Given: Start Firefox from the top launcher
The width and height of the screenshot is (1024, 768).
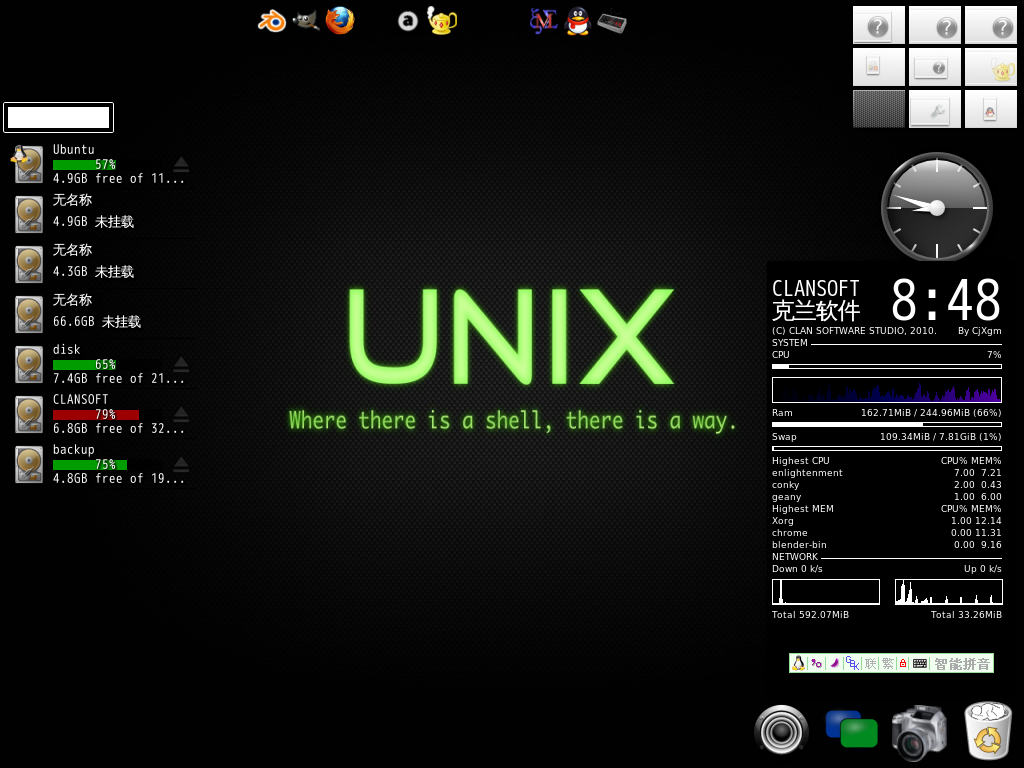Looking at the screenshot, I should tap(340, 21).
